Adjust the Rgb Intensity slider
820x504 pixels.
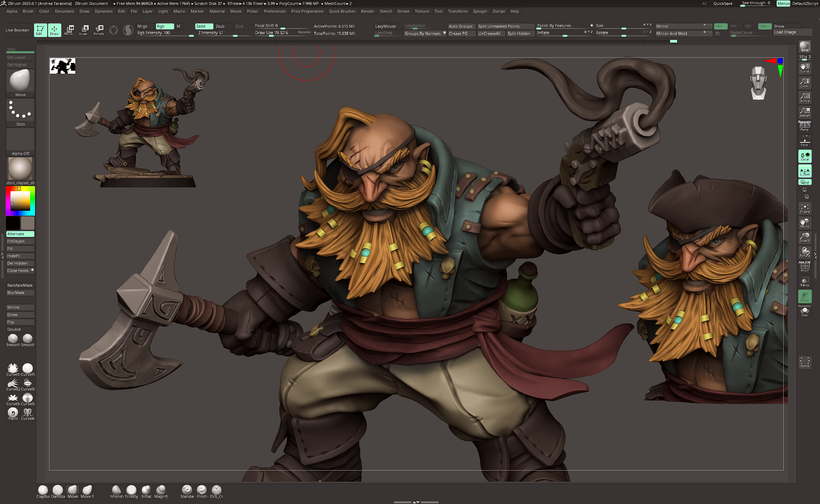(165, 33)
